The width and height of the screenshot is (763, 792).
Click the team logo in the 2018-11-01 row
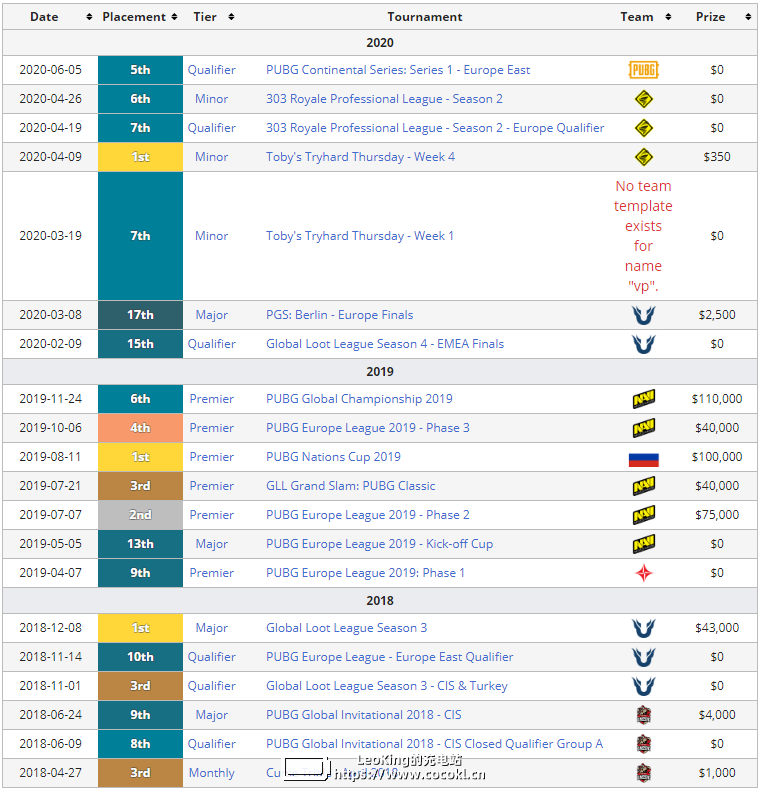pyautogui.click(x=643, y=686)
